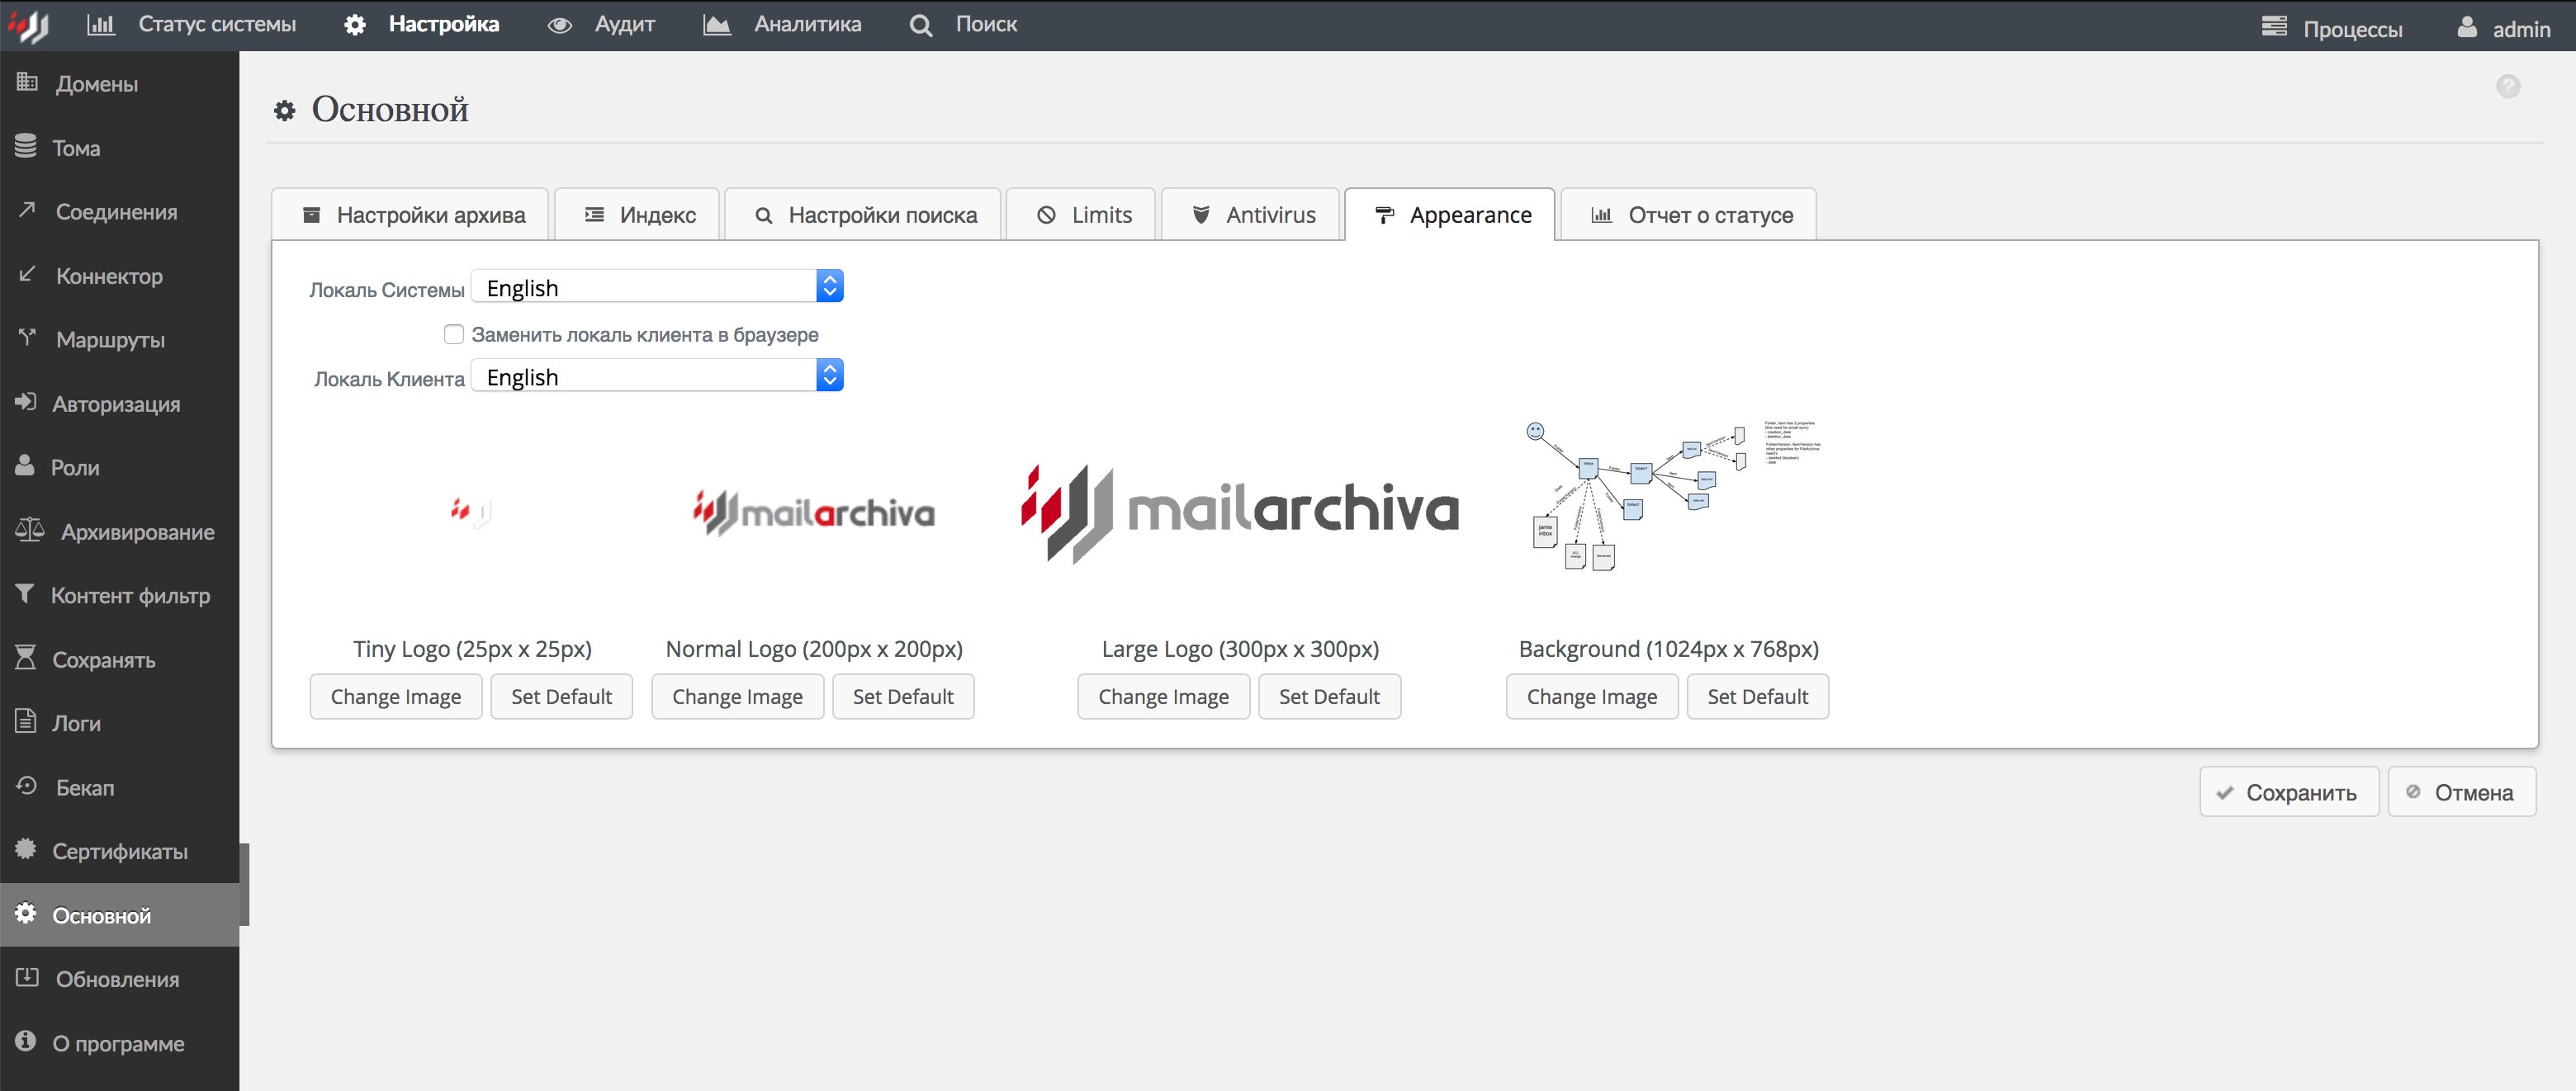
Task: Switch to the Limits tab
Action: click(x=1081, y=215)
